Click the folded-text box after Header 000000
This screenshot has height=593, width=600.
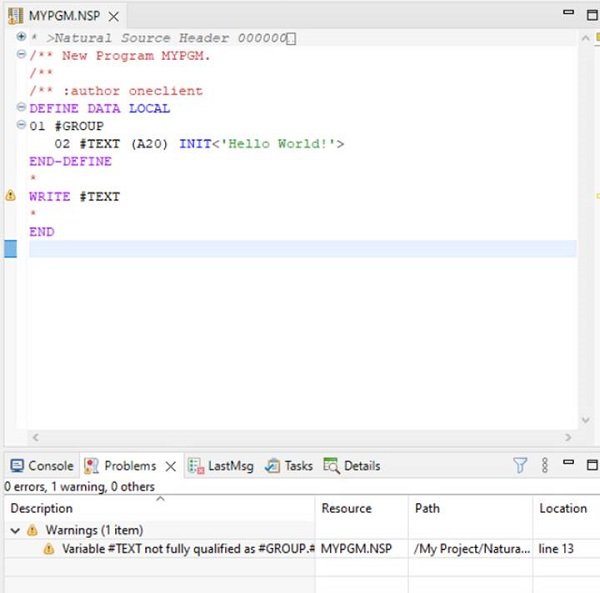pos(291,39)
